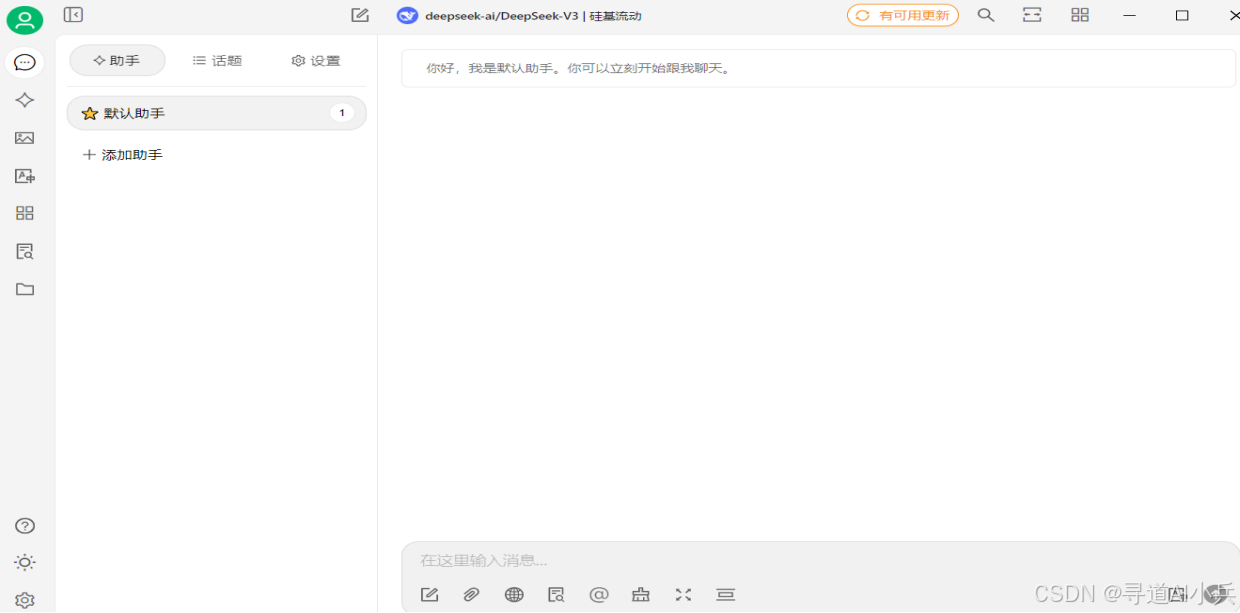Open the mini apps grid in top bar
This screenshot has height=613, width=1240.
[1080, 15]
